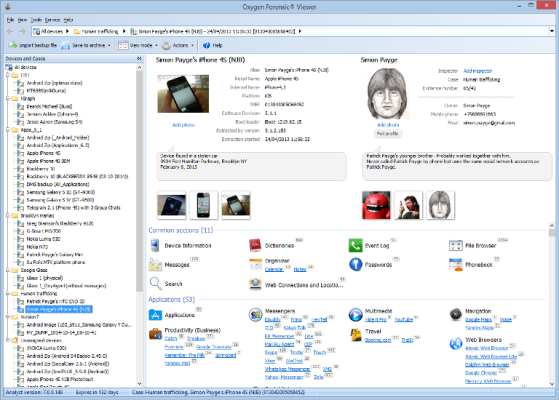
Task: Collapse the Google Glass folder
Action: pos(8,270)
